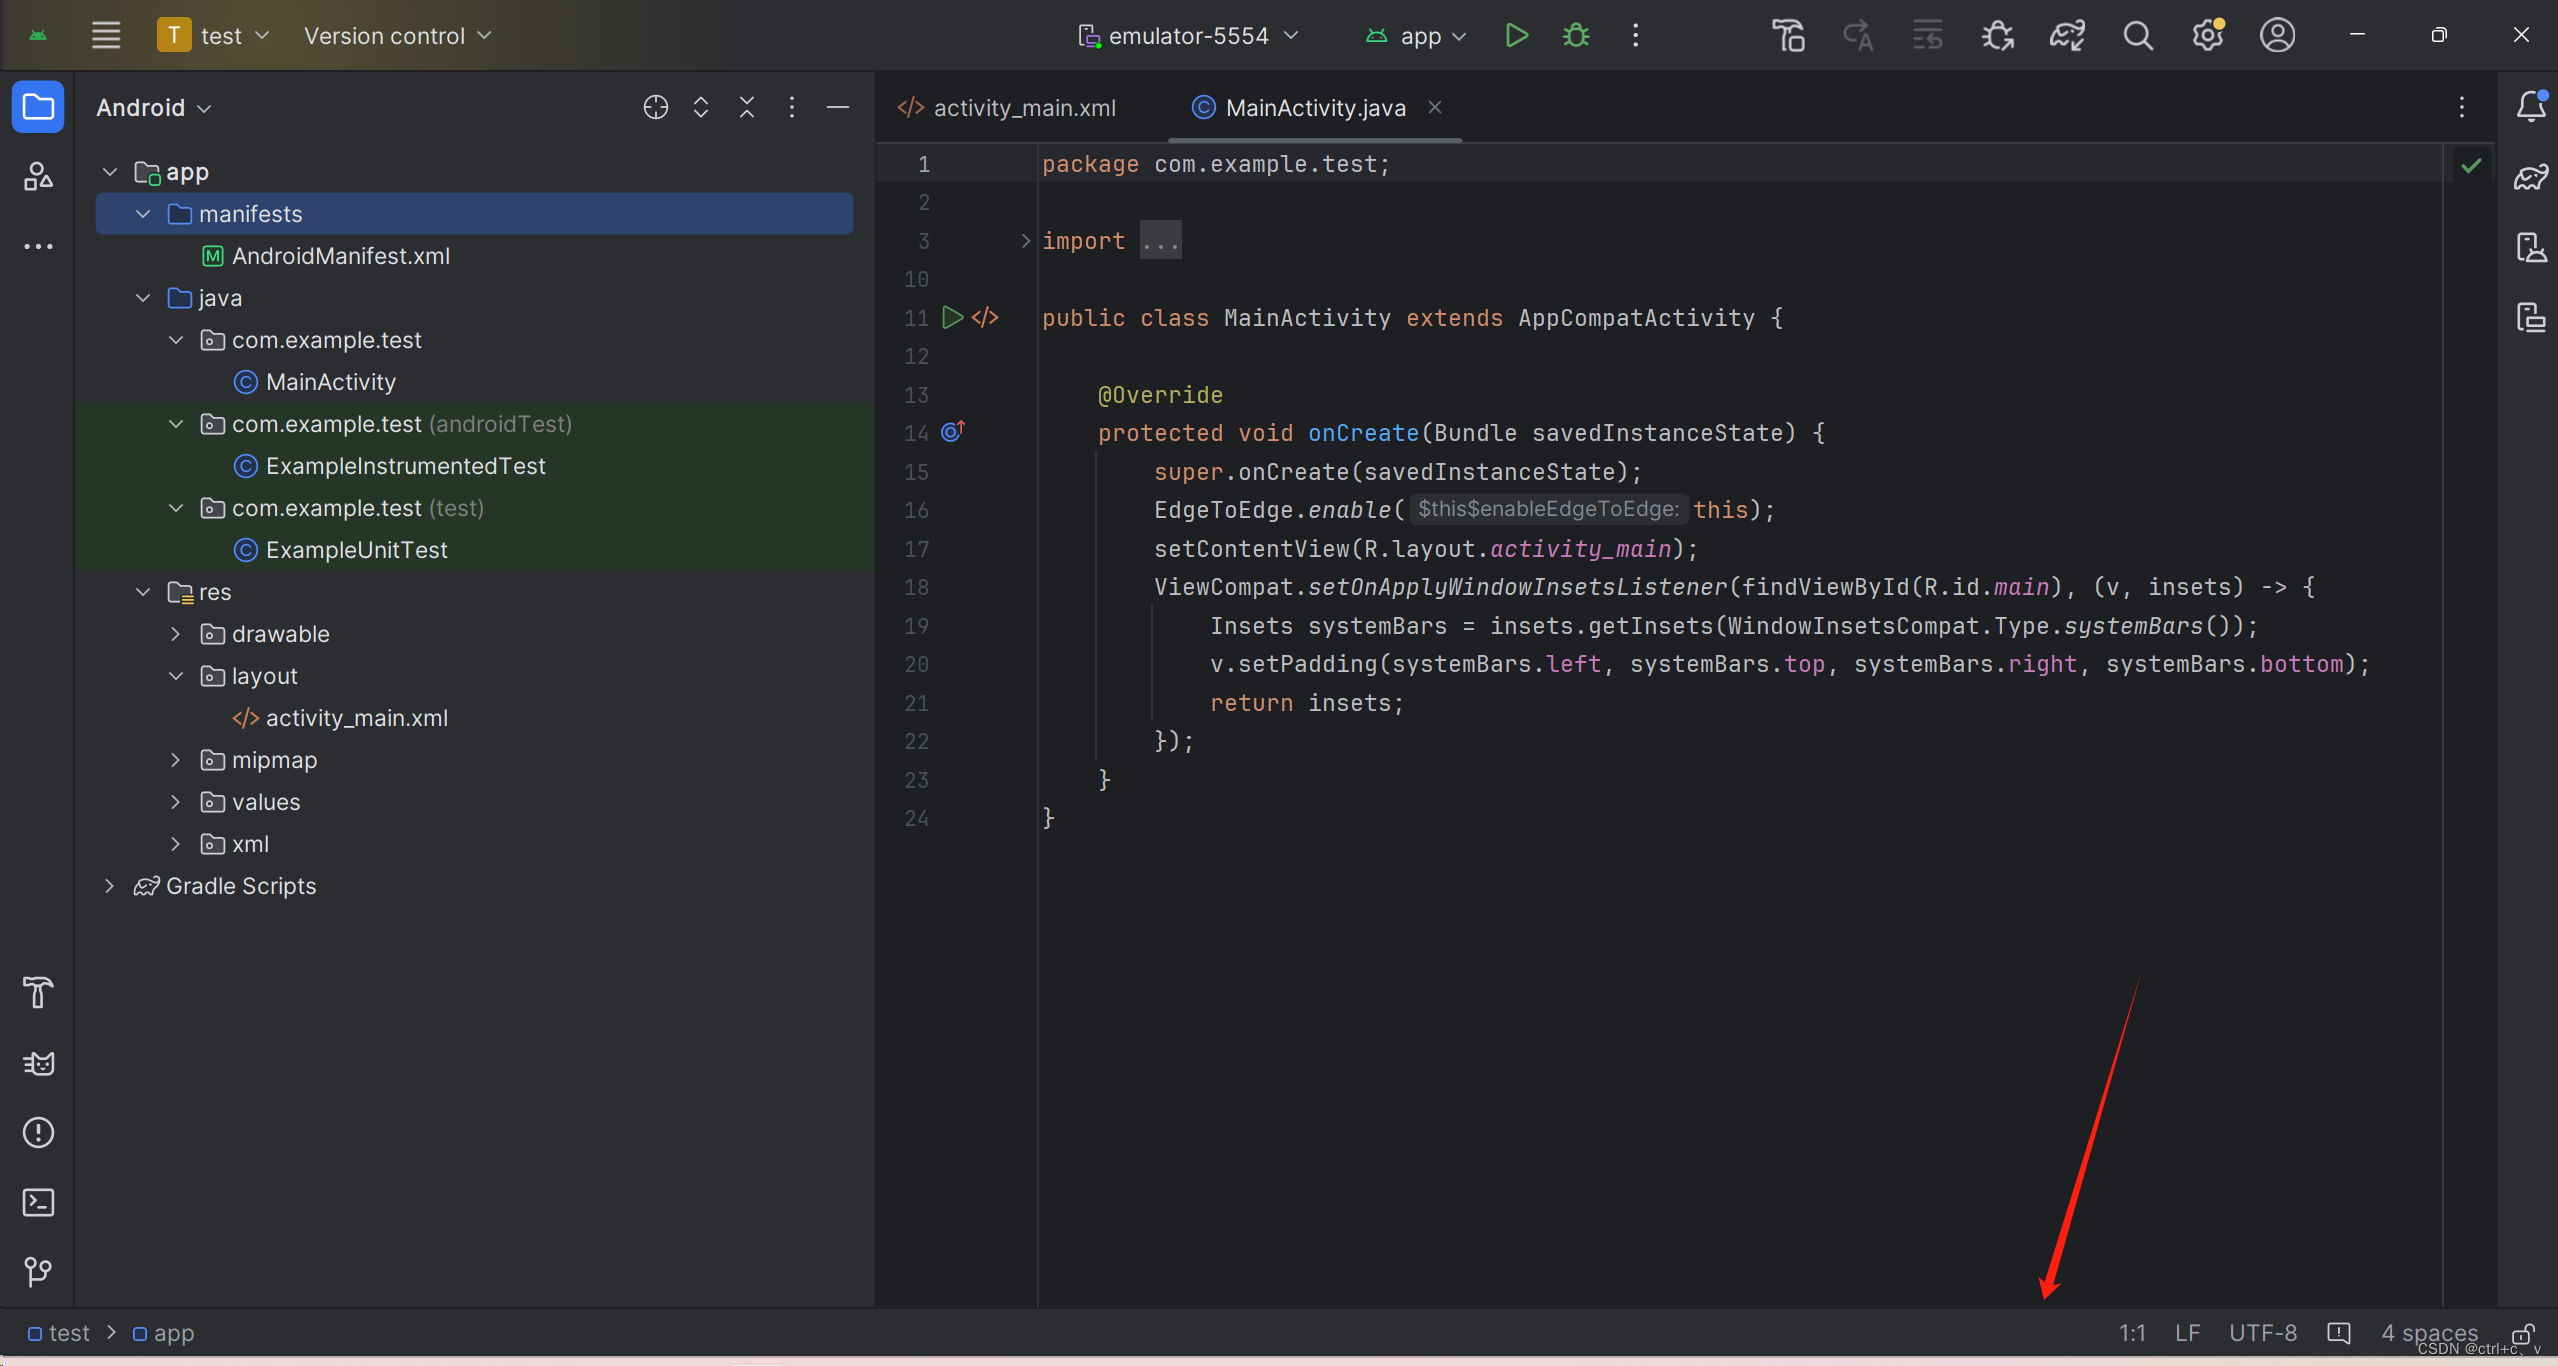Open the main hamburger menu
Screen dimensions: 2558x1366
coord(106,36)
